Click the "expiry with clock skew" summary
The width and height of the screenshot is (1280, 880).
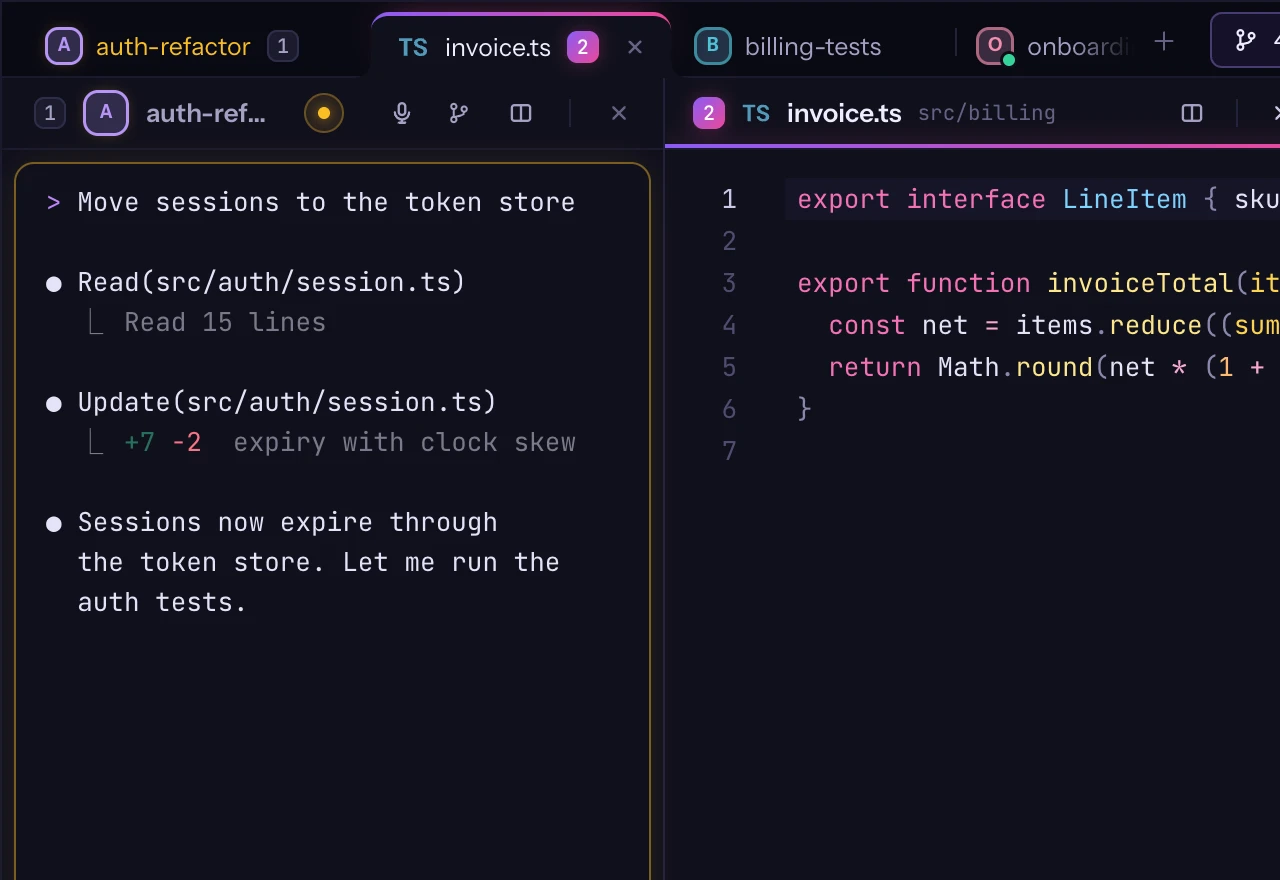pyautogui.click(x=404, y=442)
